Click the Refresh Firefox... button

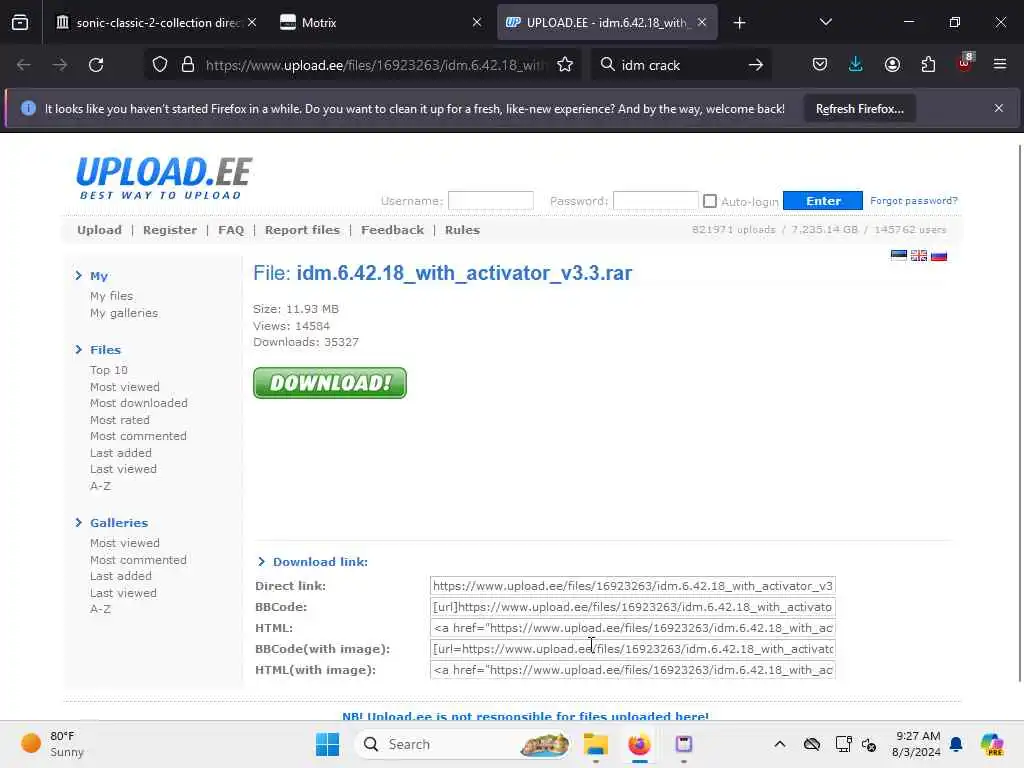[859, 108]
